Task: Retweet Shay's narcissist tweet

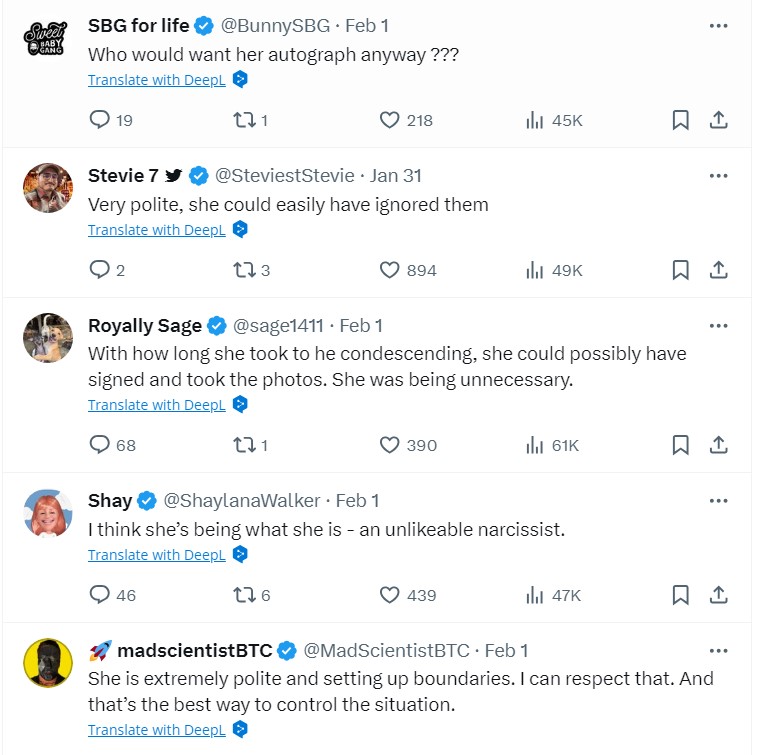Action: point(244,595)
